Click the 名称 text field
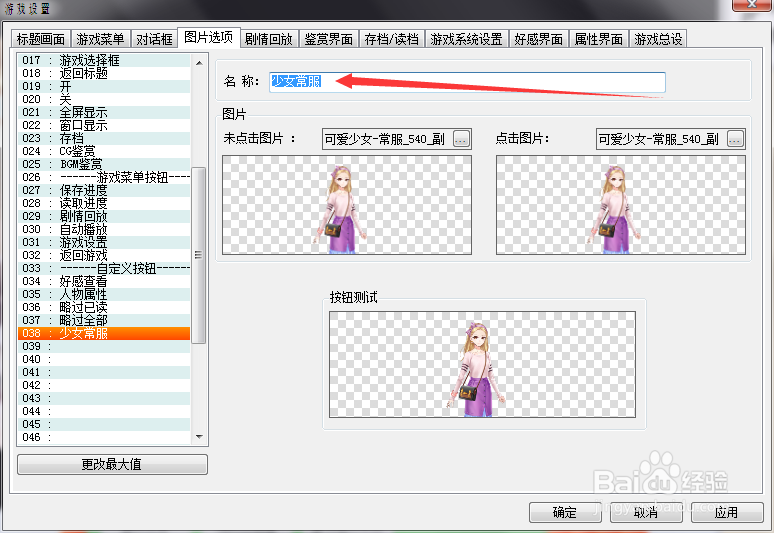The width and height of the screenshot is (774, 533). [x=467, y=82]
